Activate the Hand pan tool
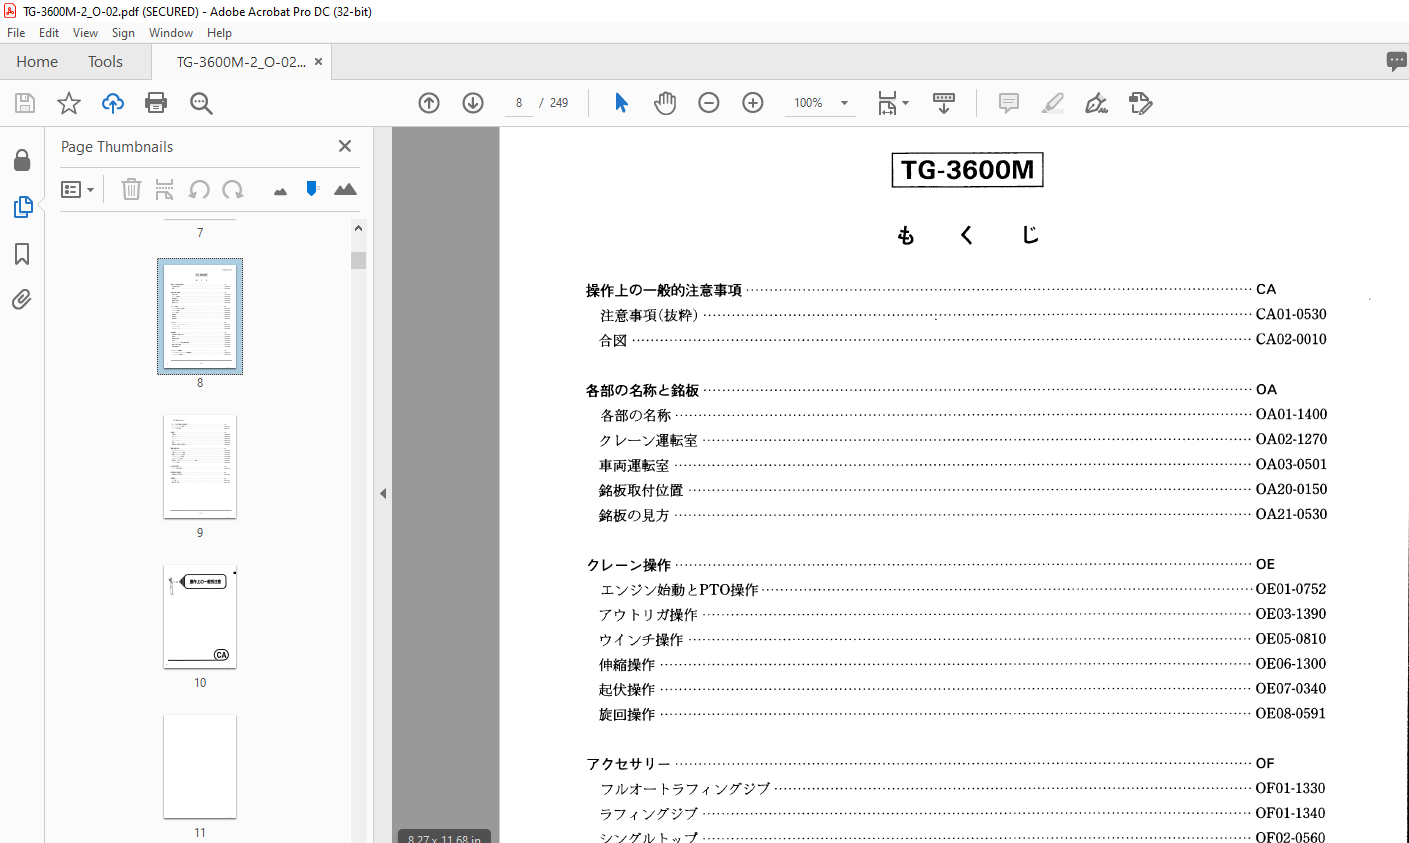1409x843 pixels. (665, 103)
